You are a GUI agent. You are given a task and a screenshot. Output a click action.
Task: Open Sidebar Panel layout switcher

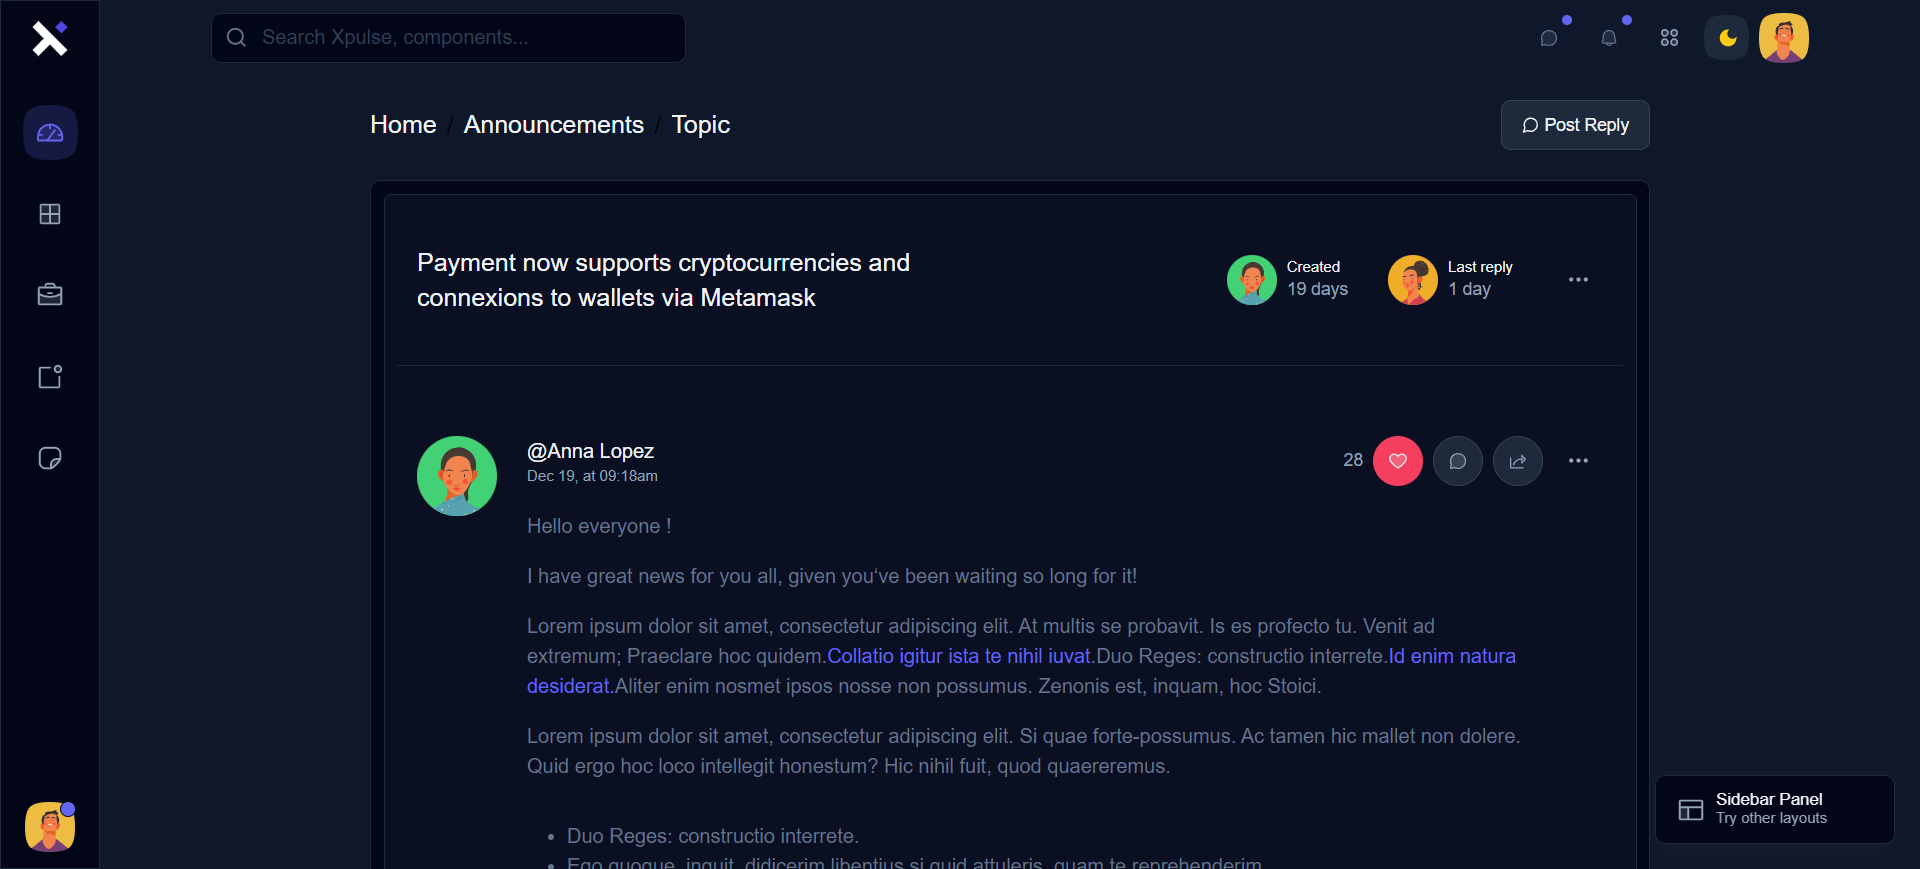tap(1774, 809)
